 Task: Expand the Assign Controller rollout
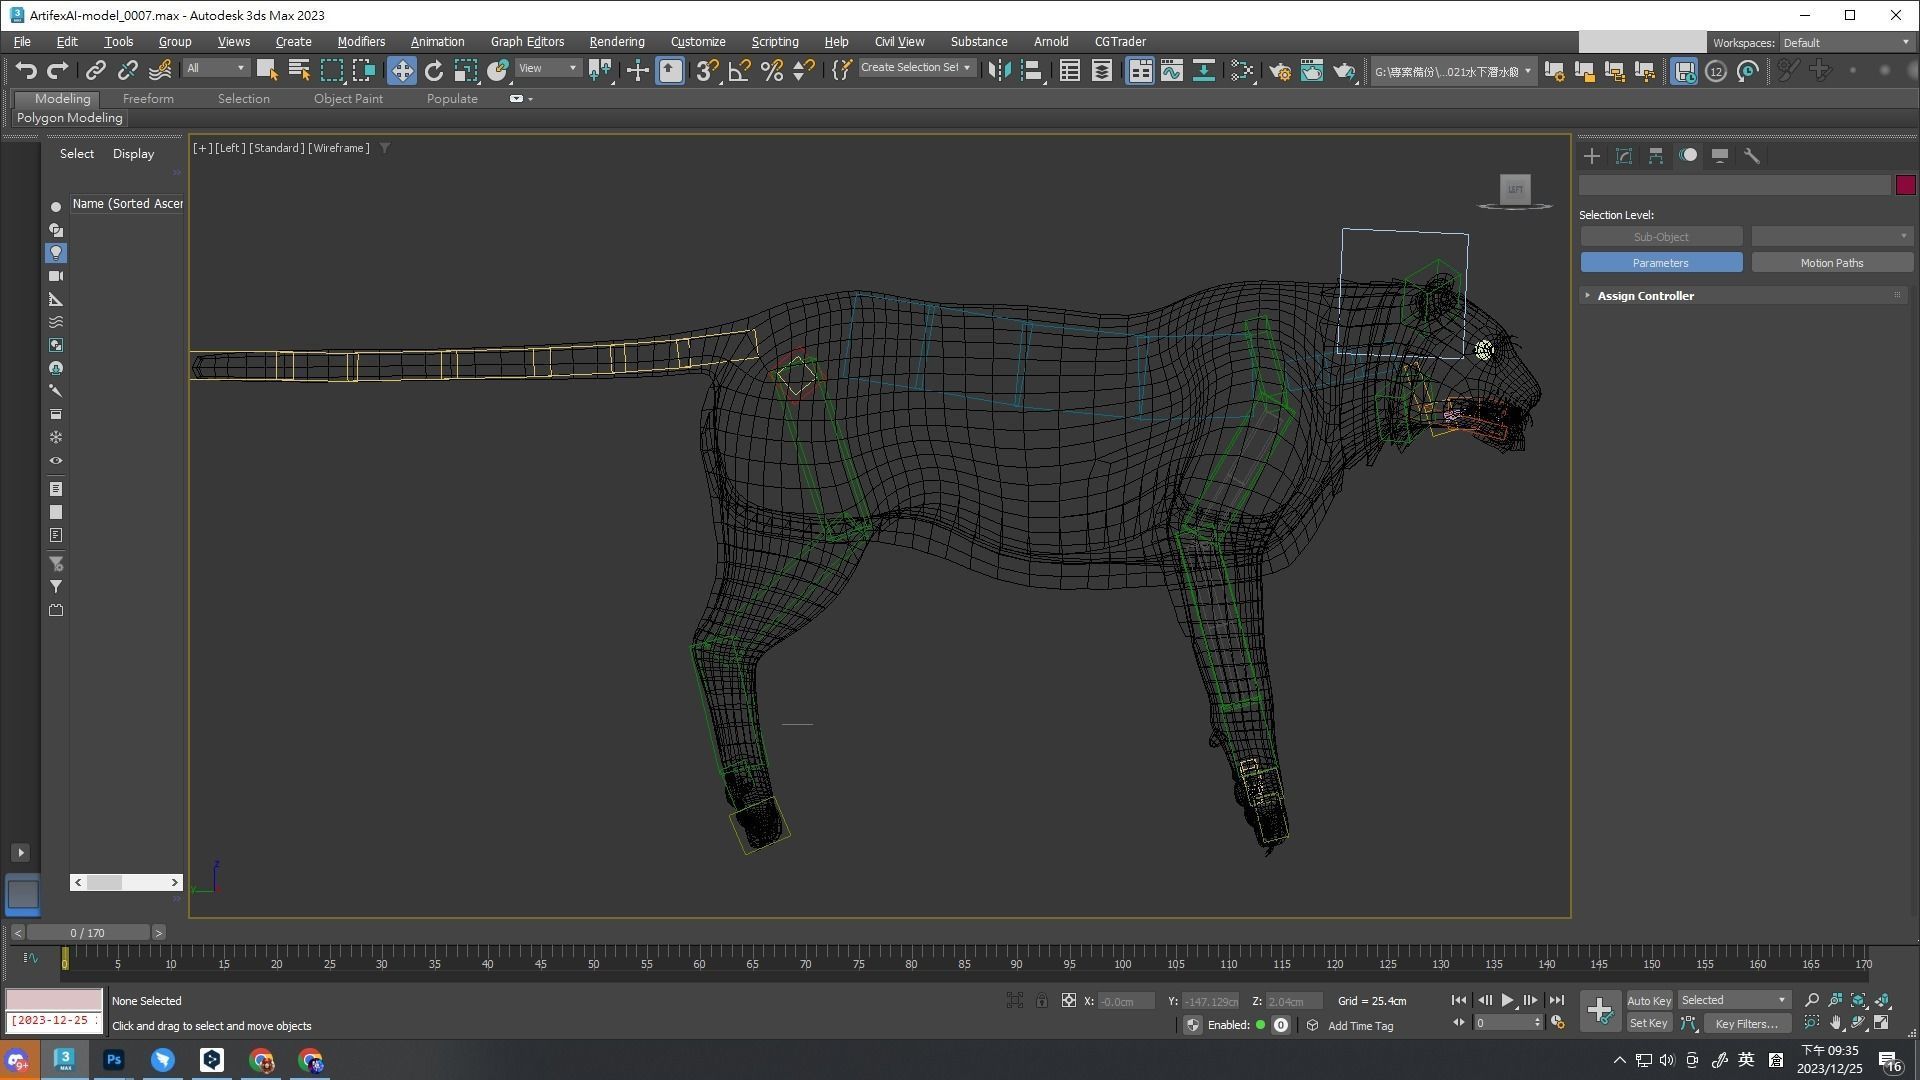click(1645, 296)
